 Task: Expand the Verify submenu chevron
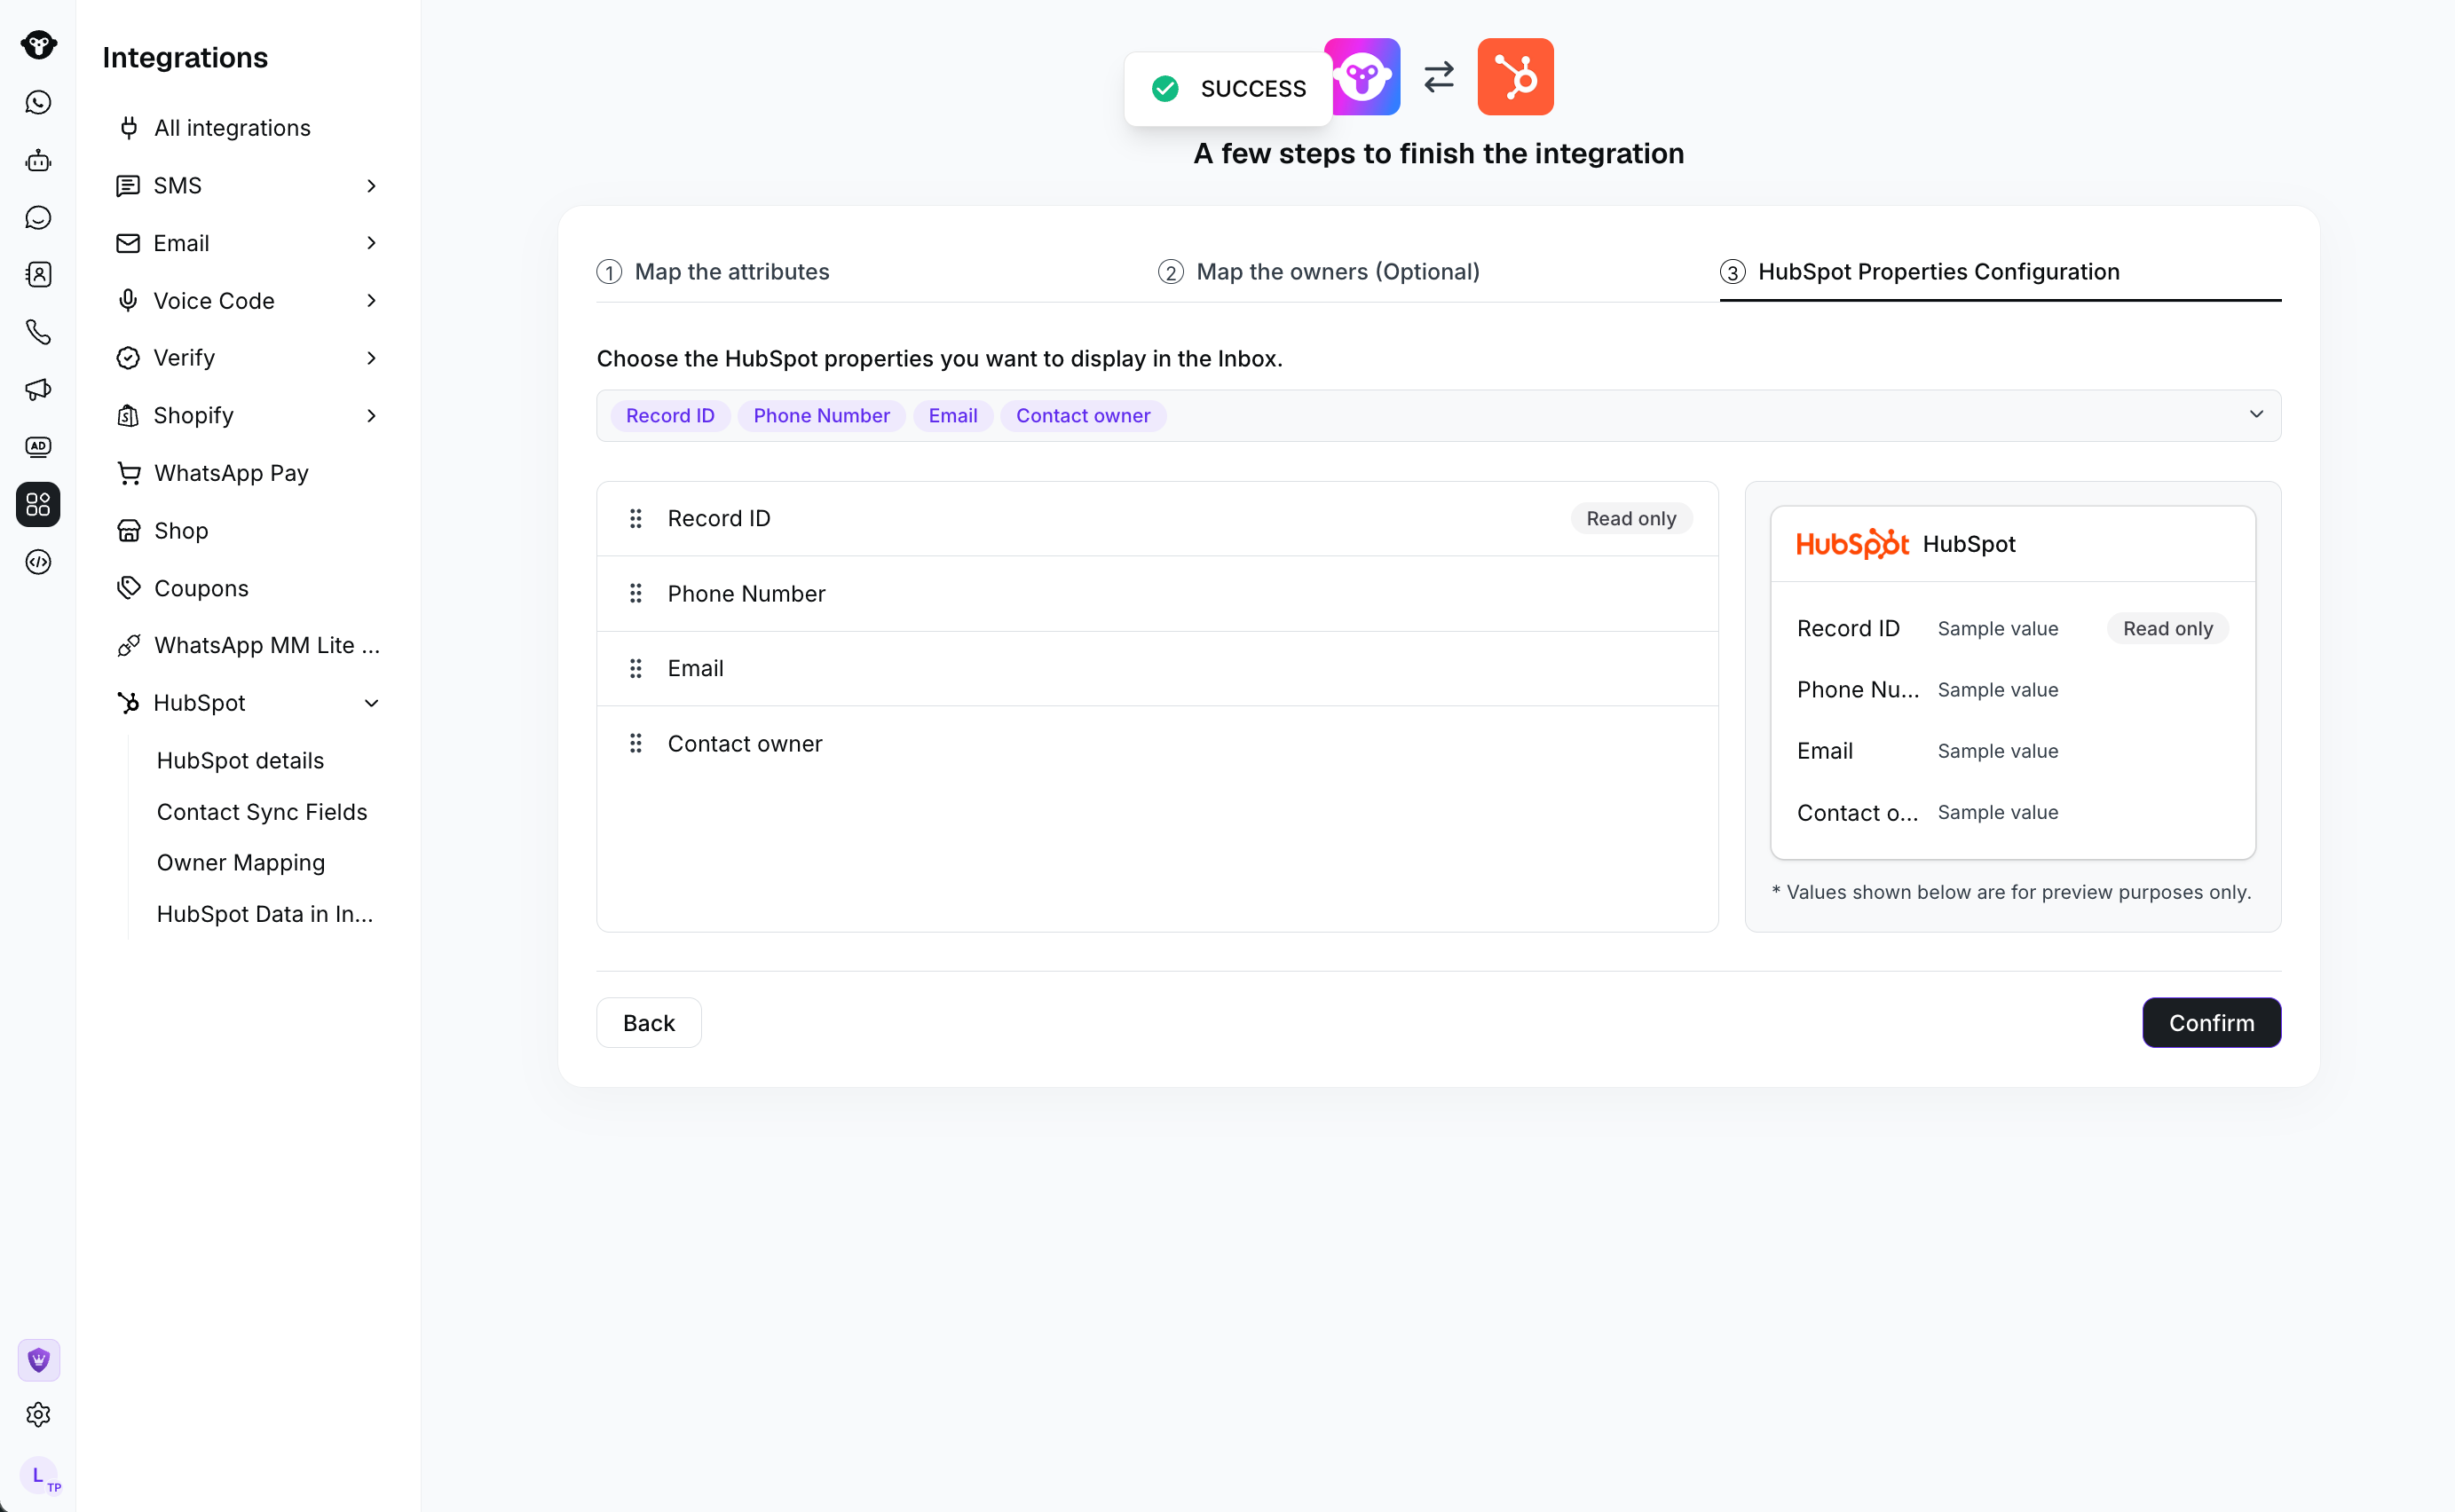pyautogui.click(x=371, y=358)
